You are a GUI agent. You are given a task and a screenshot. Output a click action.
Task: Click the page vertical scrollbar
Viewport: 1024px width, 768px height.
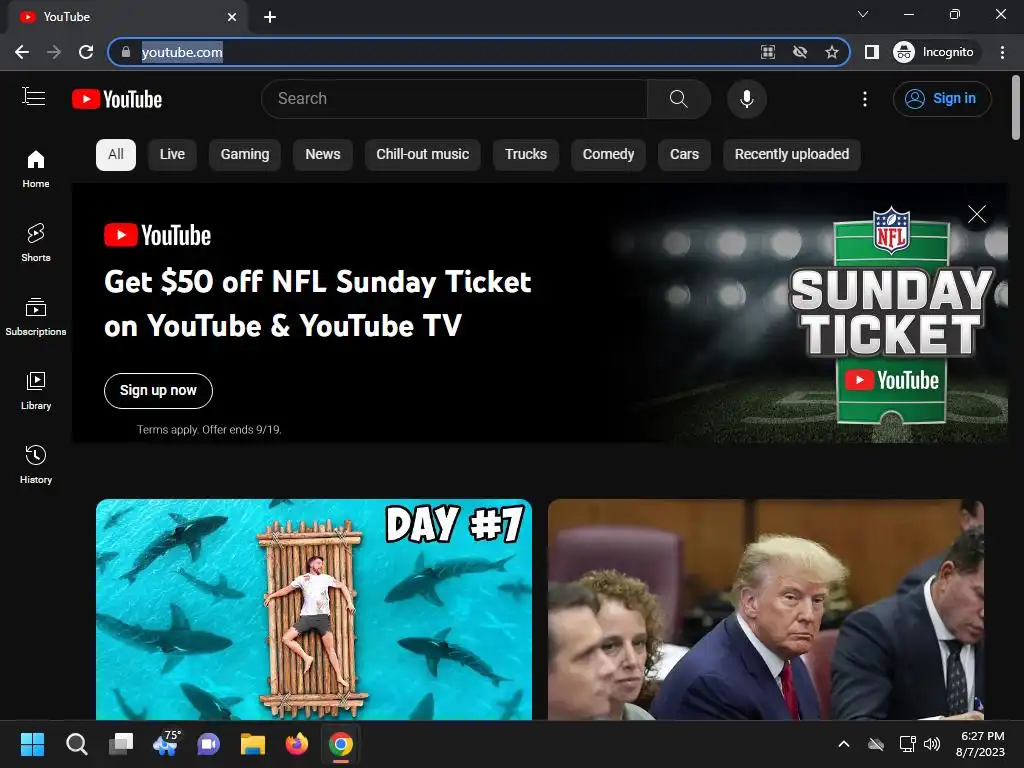coord(1016,108)
